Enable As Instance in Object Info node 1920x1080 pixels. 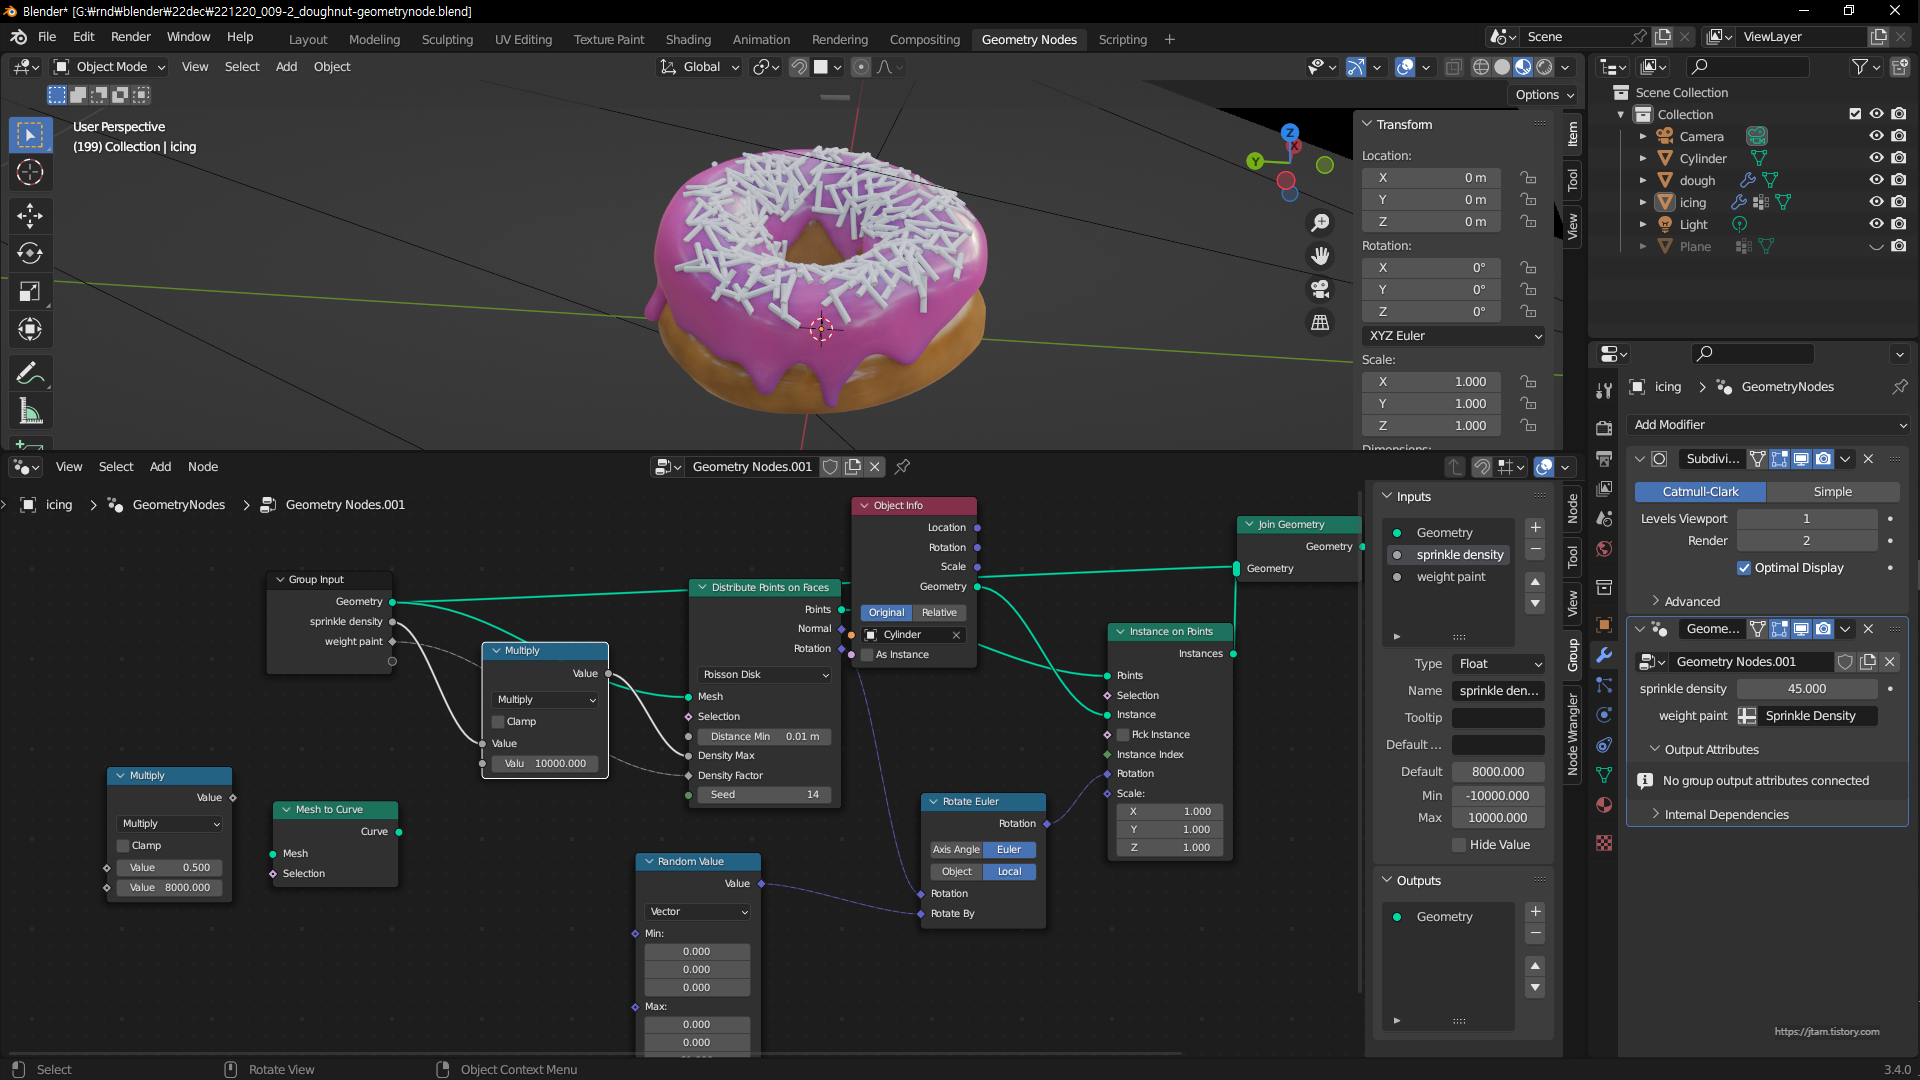(x=867, y=654)
